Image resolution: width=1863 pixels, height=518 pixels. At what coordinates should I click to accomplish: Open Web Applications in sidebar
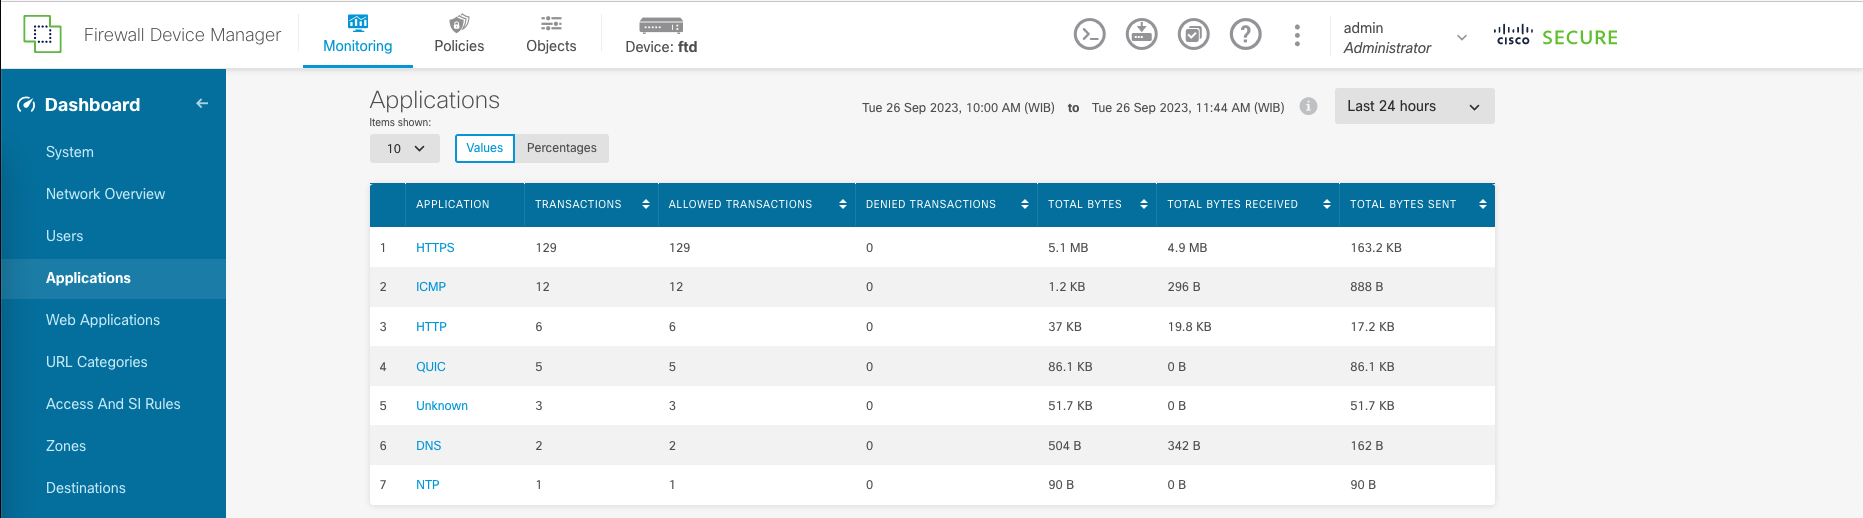(103, 320)
